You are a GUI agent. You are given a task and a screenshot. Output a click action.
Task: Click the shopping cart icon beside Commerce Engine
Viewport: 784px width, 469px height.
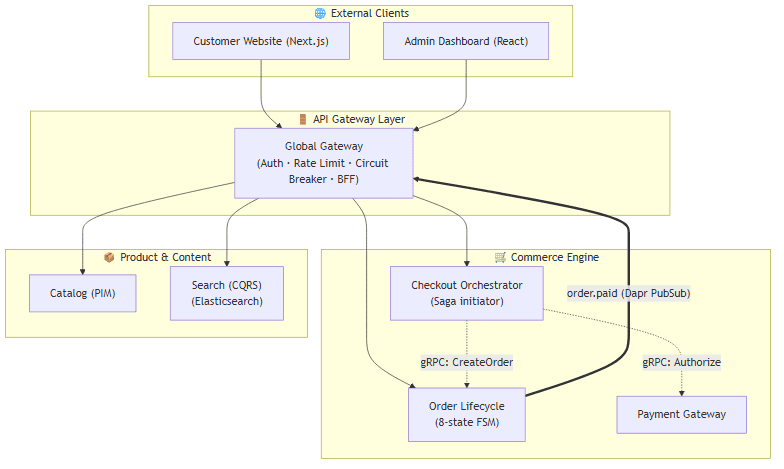(x=500, y=257)
